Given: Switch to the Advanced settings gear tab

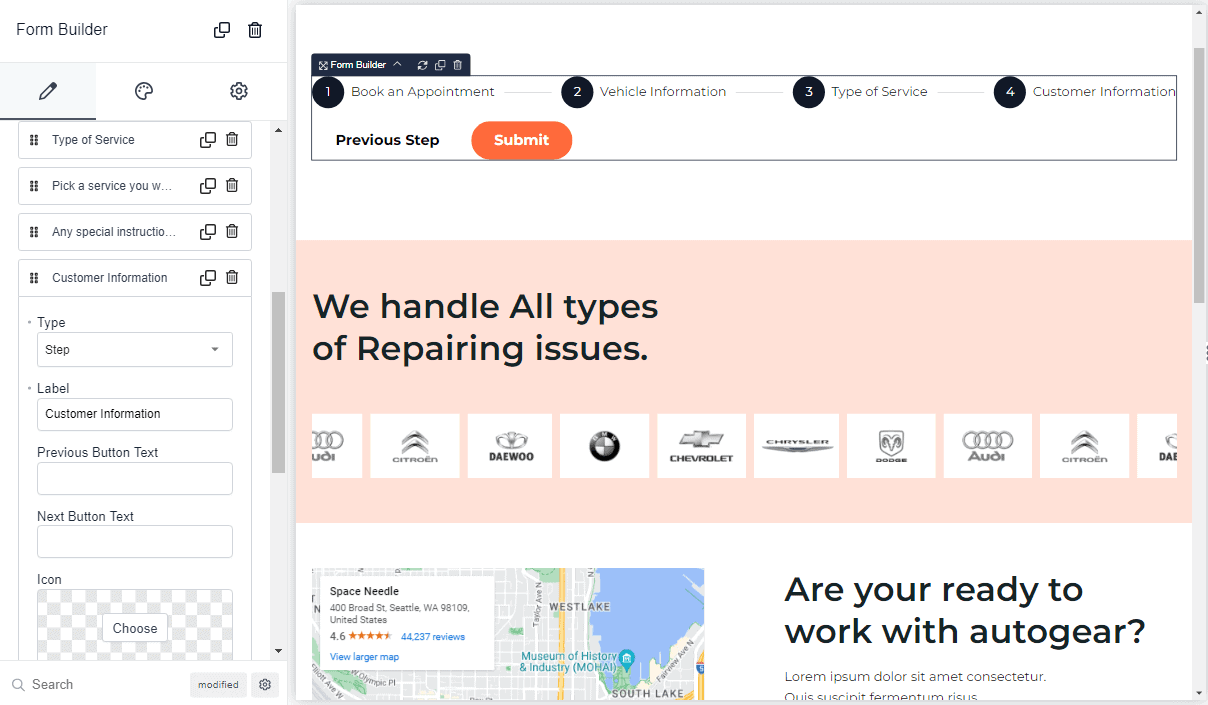Looking at the screenshot, I should [x=239, y=91].
